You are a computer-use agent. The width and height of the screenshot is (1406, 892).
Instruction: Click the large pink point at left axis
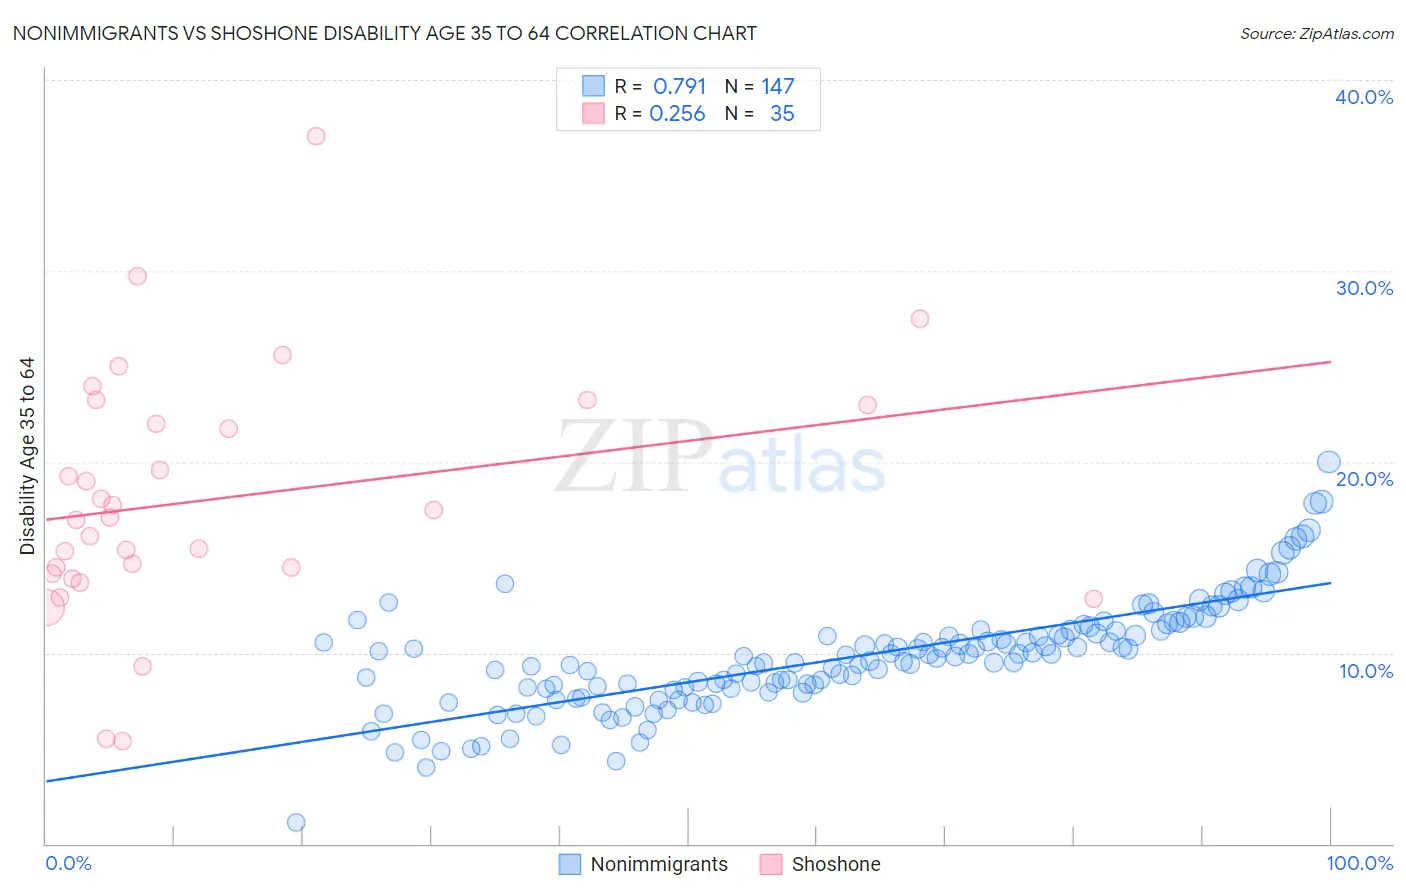pyautogui.click(x=46, y=607)
